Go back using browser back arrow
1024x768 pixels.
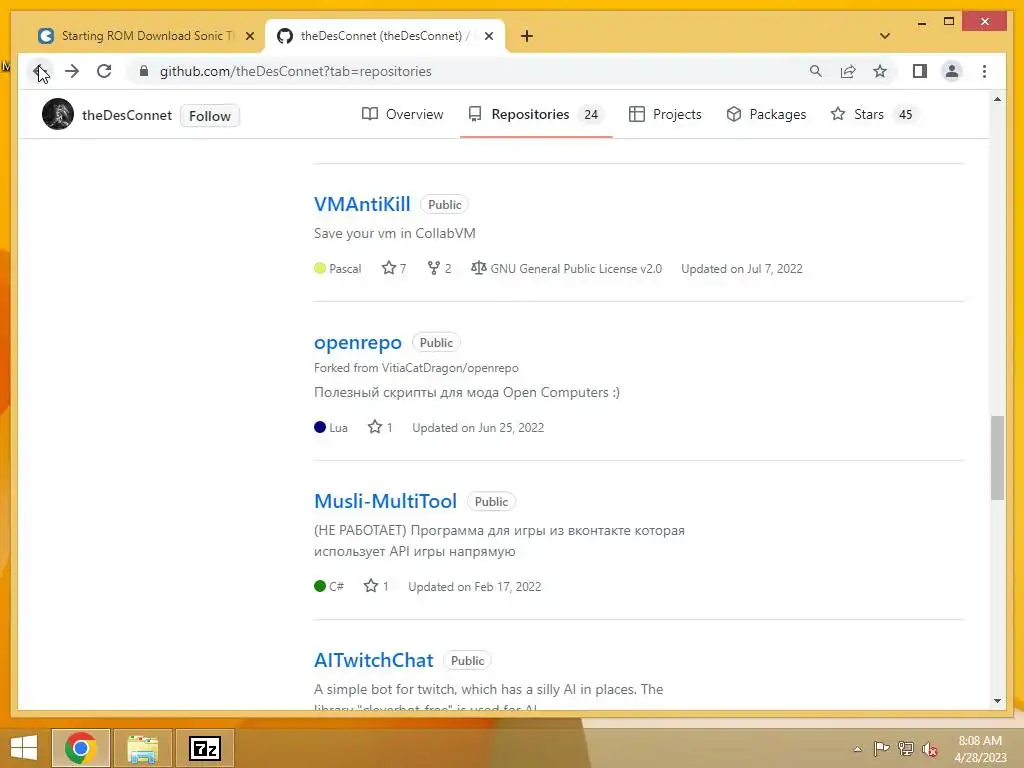(x=40, y=71)
